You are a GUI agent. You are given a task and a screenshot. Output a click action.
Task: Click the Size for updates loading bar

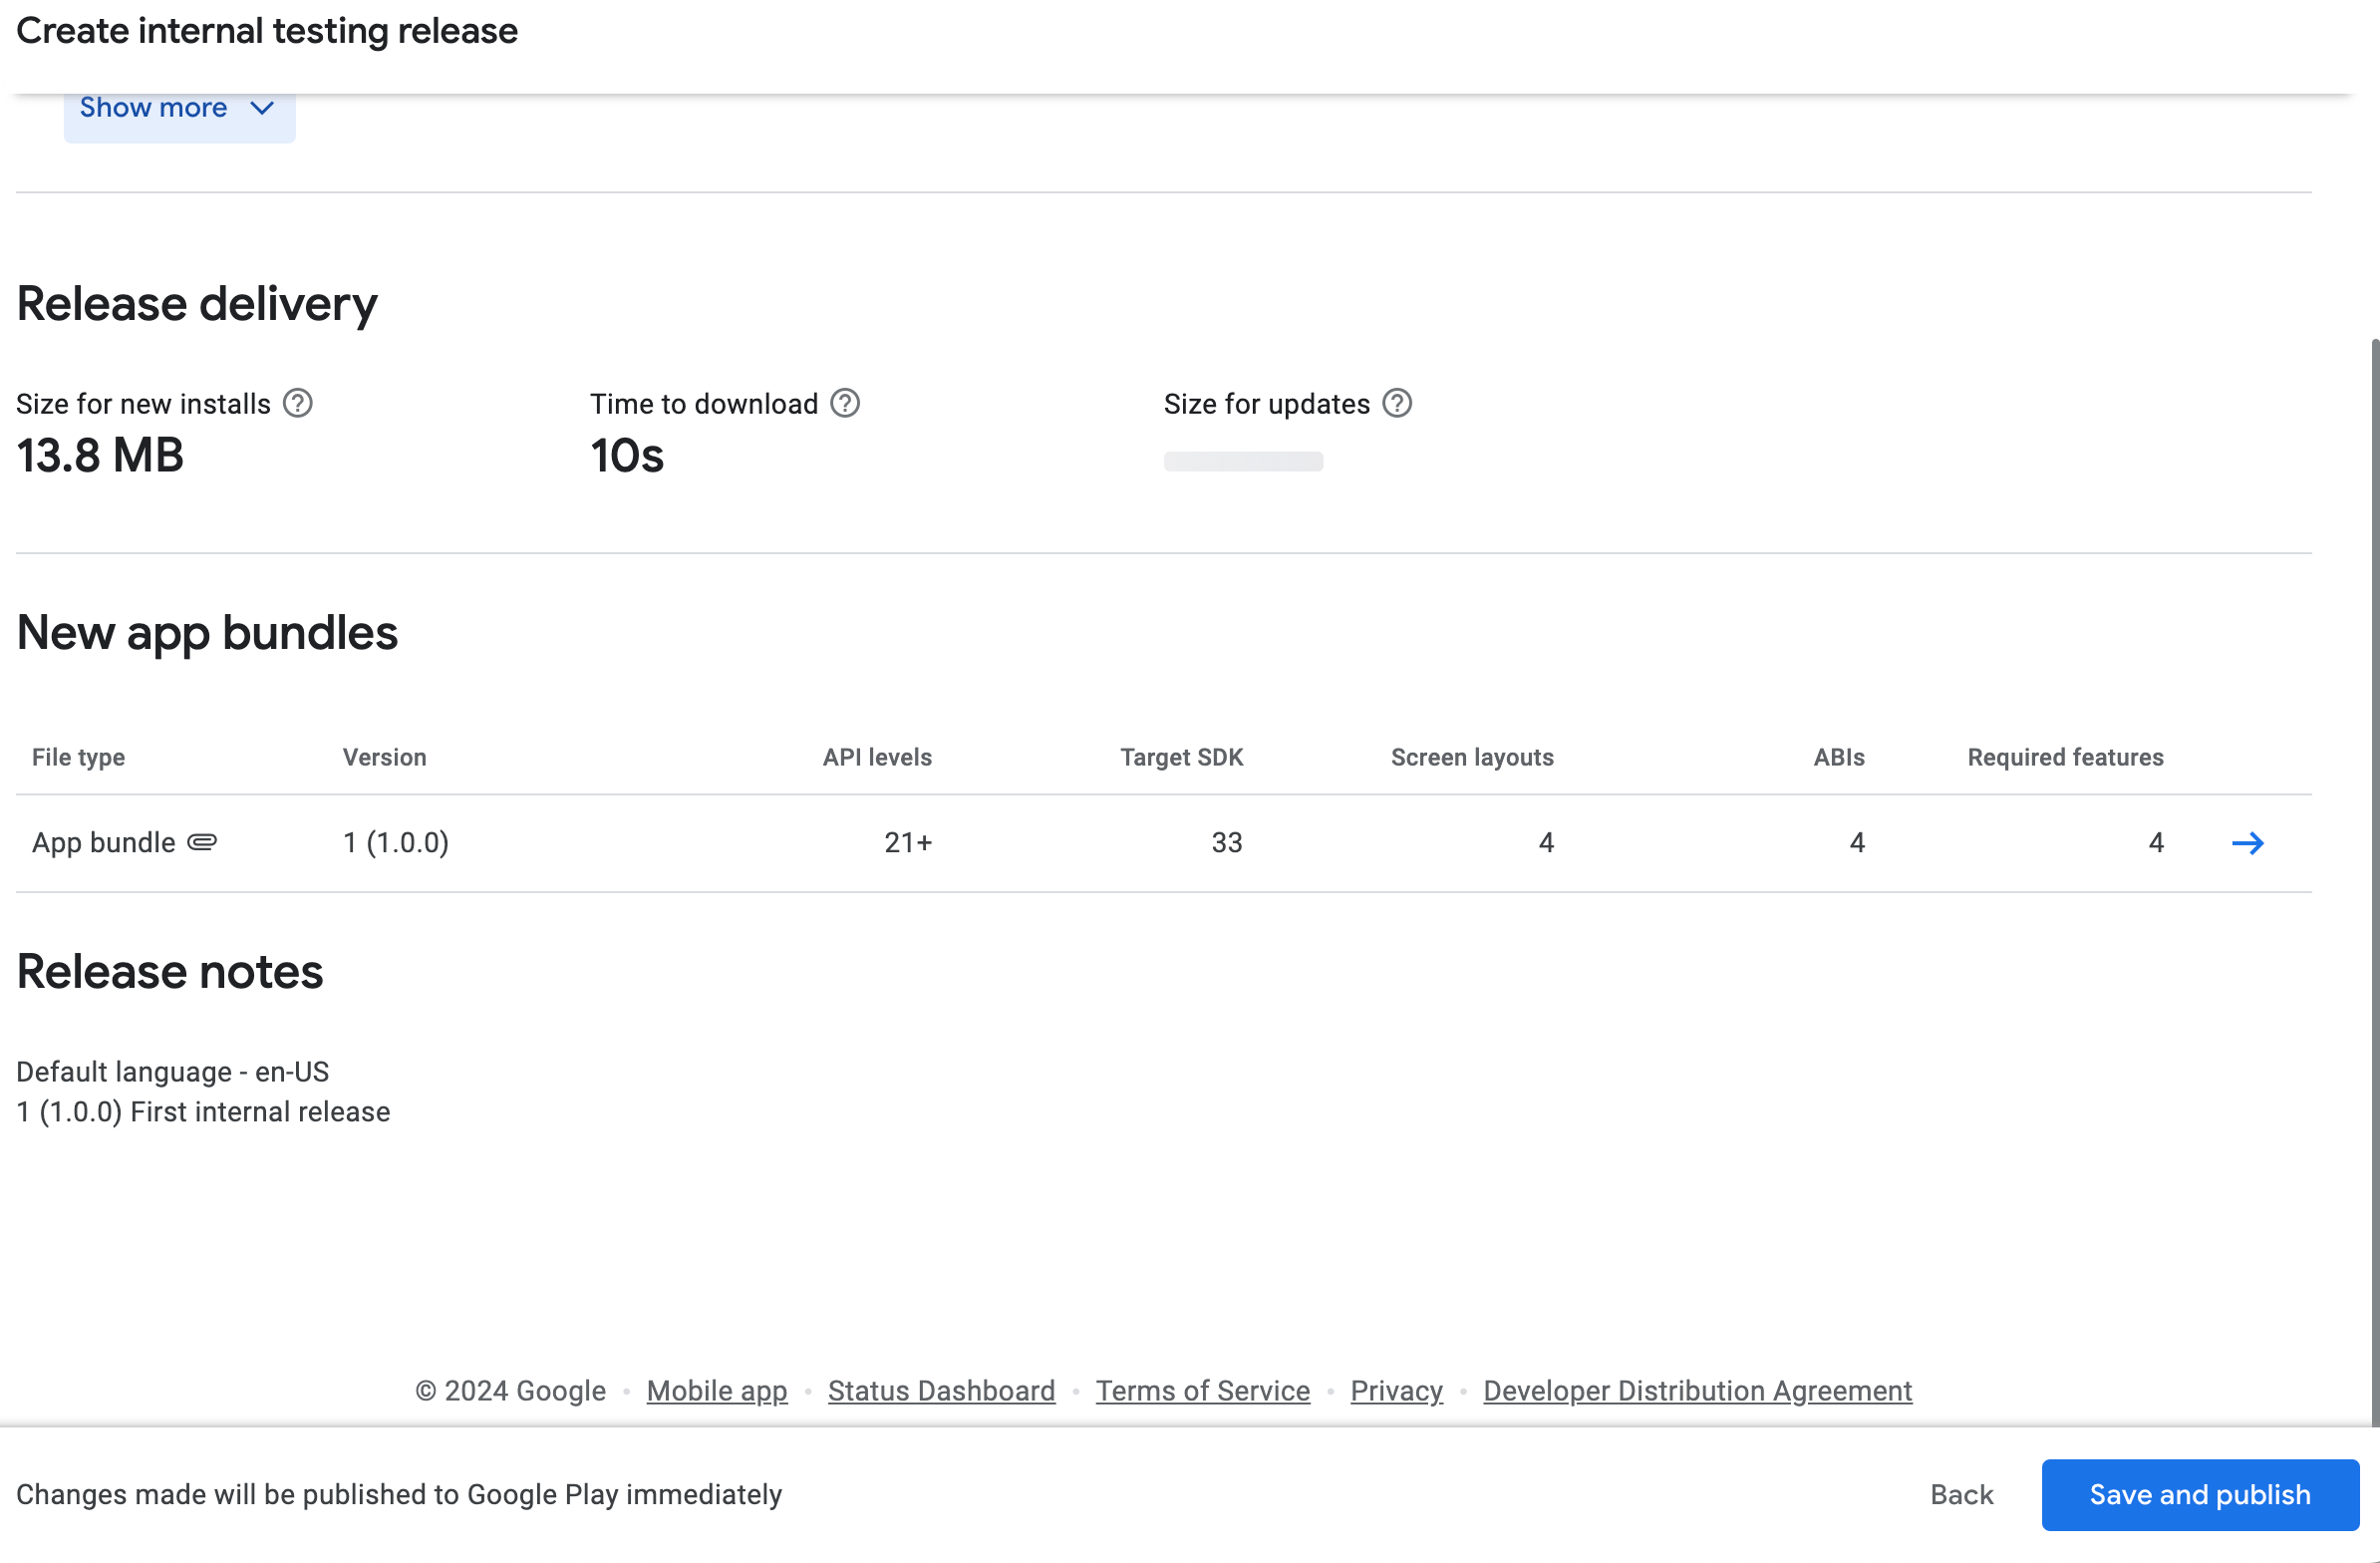1243,461
